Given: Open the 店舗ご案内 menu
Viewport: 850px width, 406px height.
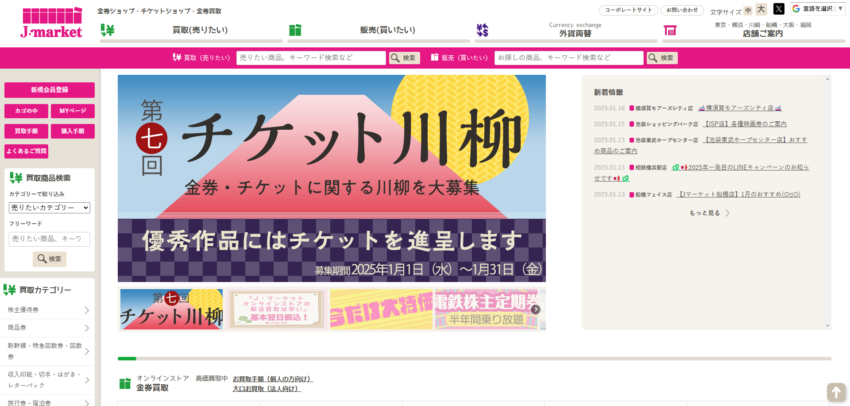Looking at the screenshot, I should (x=762, y=33).
